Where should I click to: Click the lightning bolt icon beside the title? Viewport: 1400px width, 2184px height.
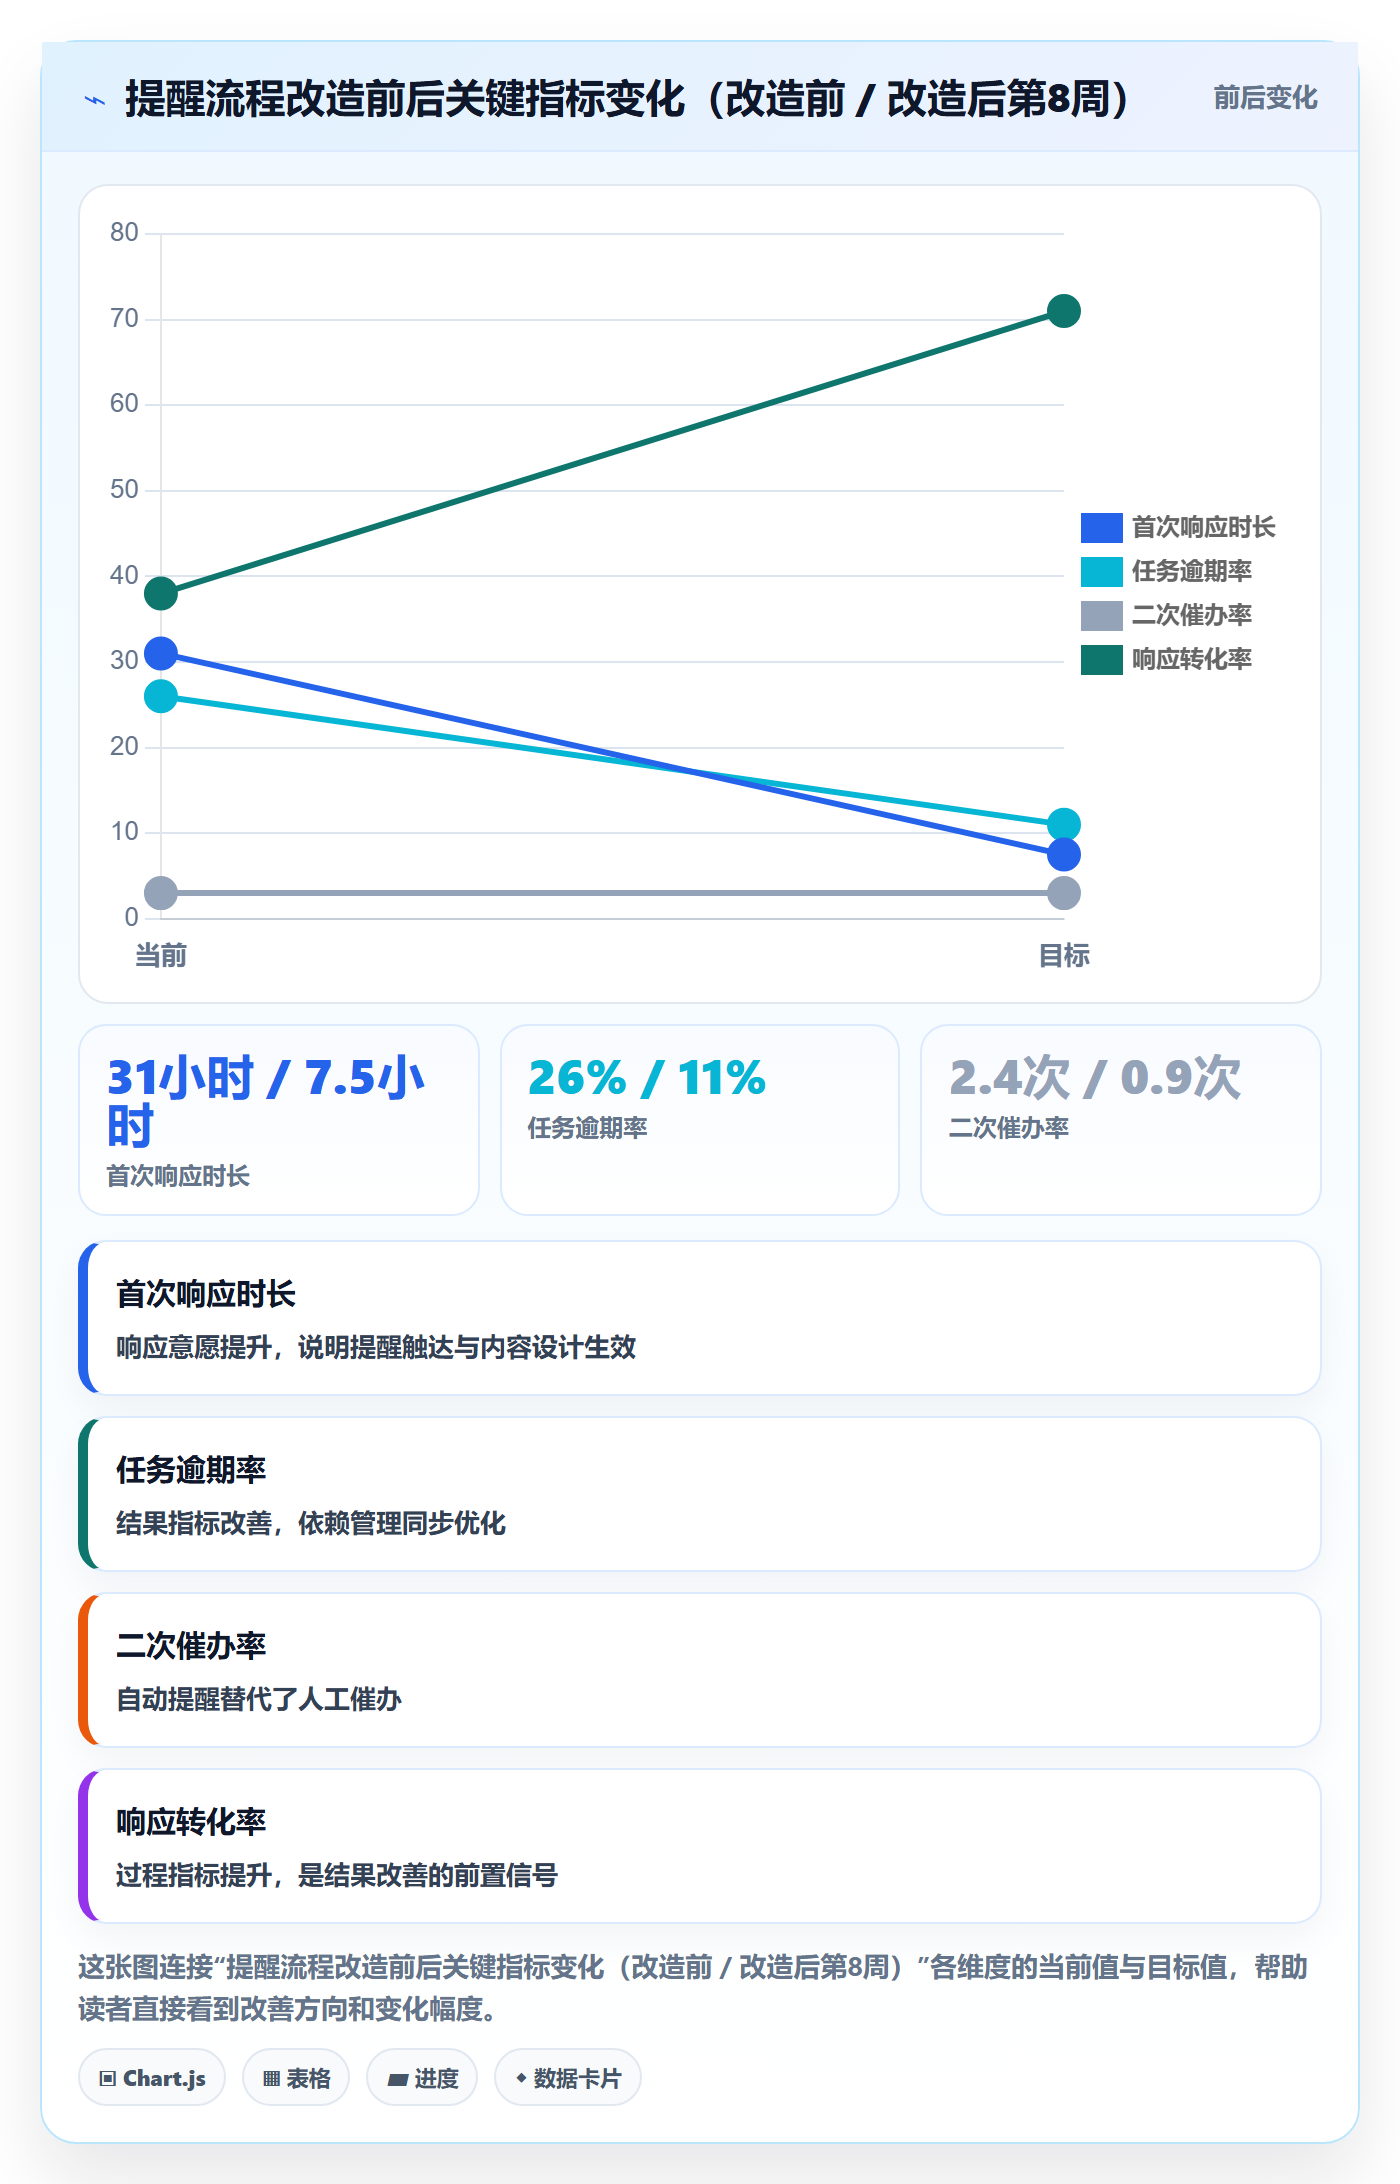point(95,100)
